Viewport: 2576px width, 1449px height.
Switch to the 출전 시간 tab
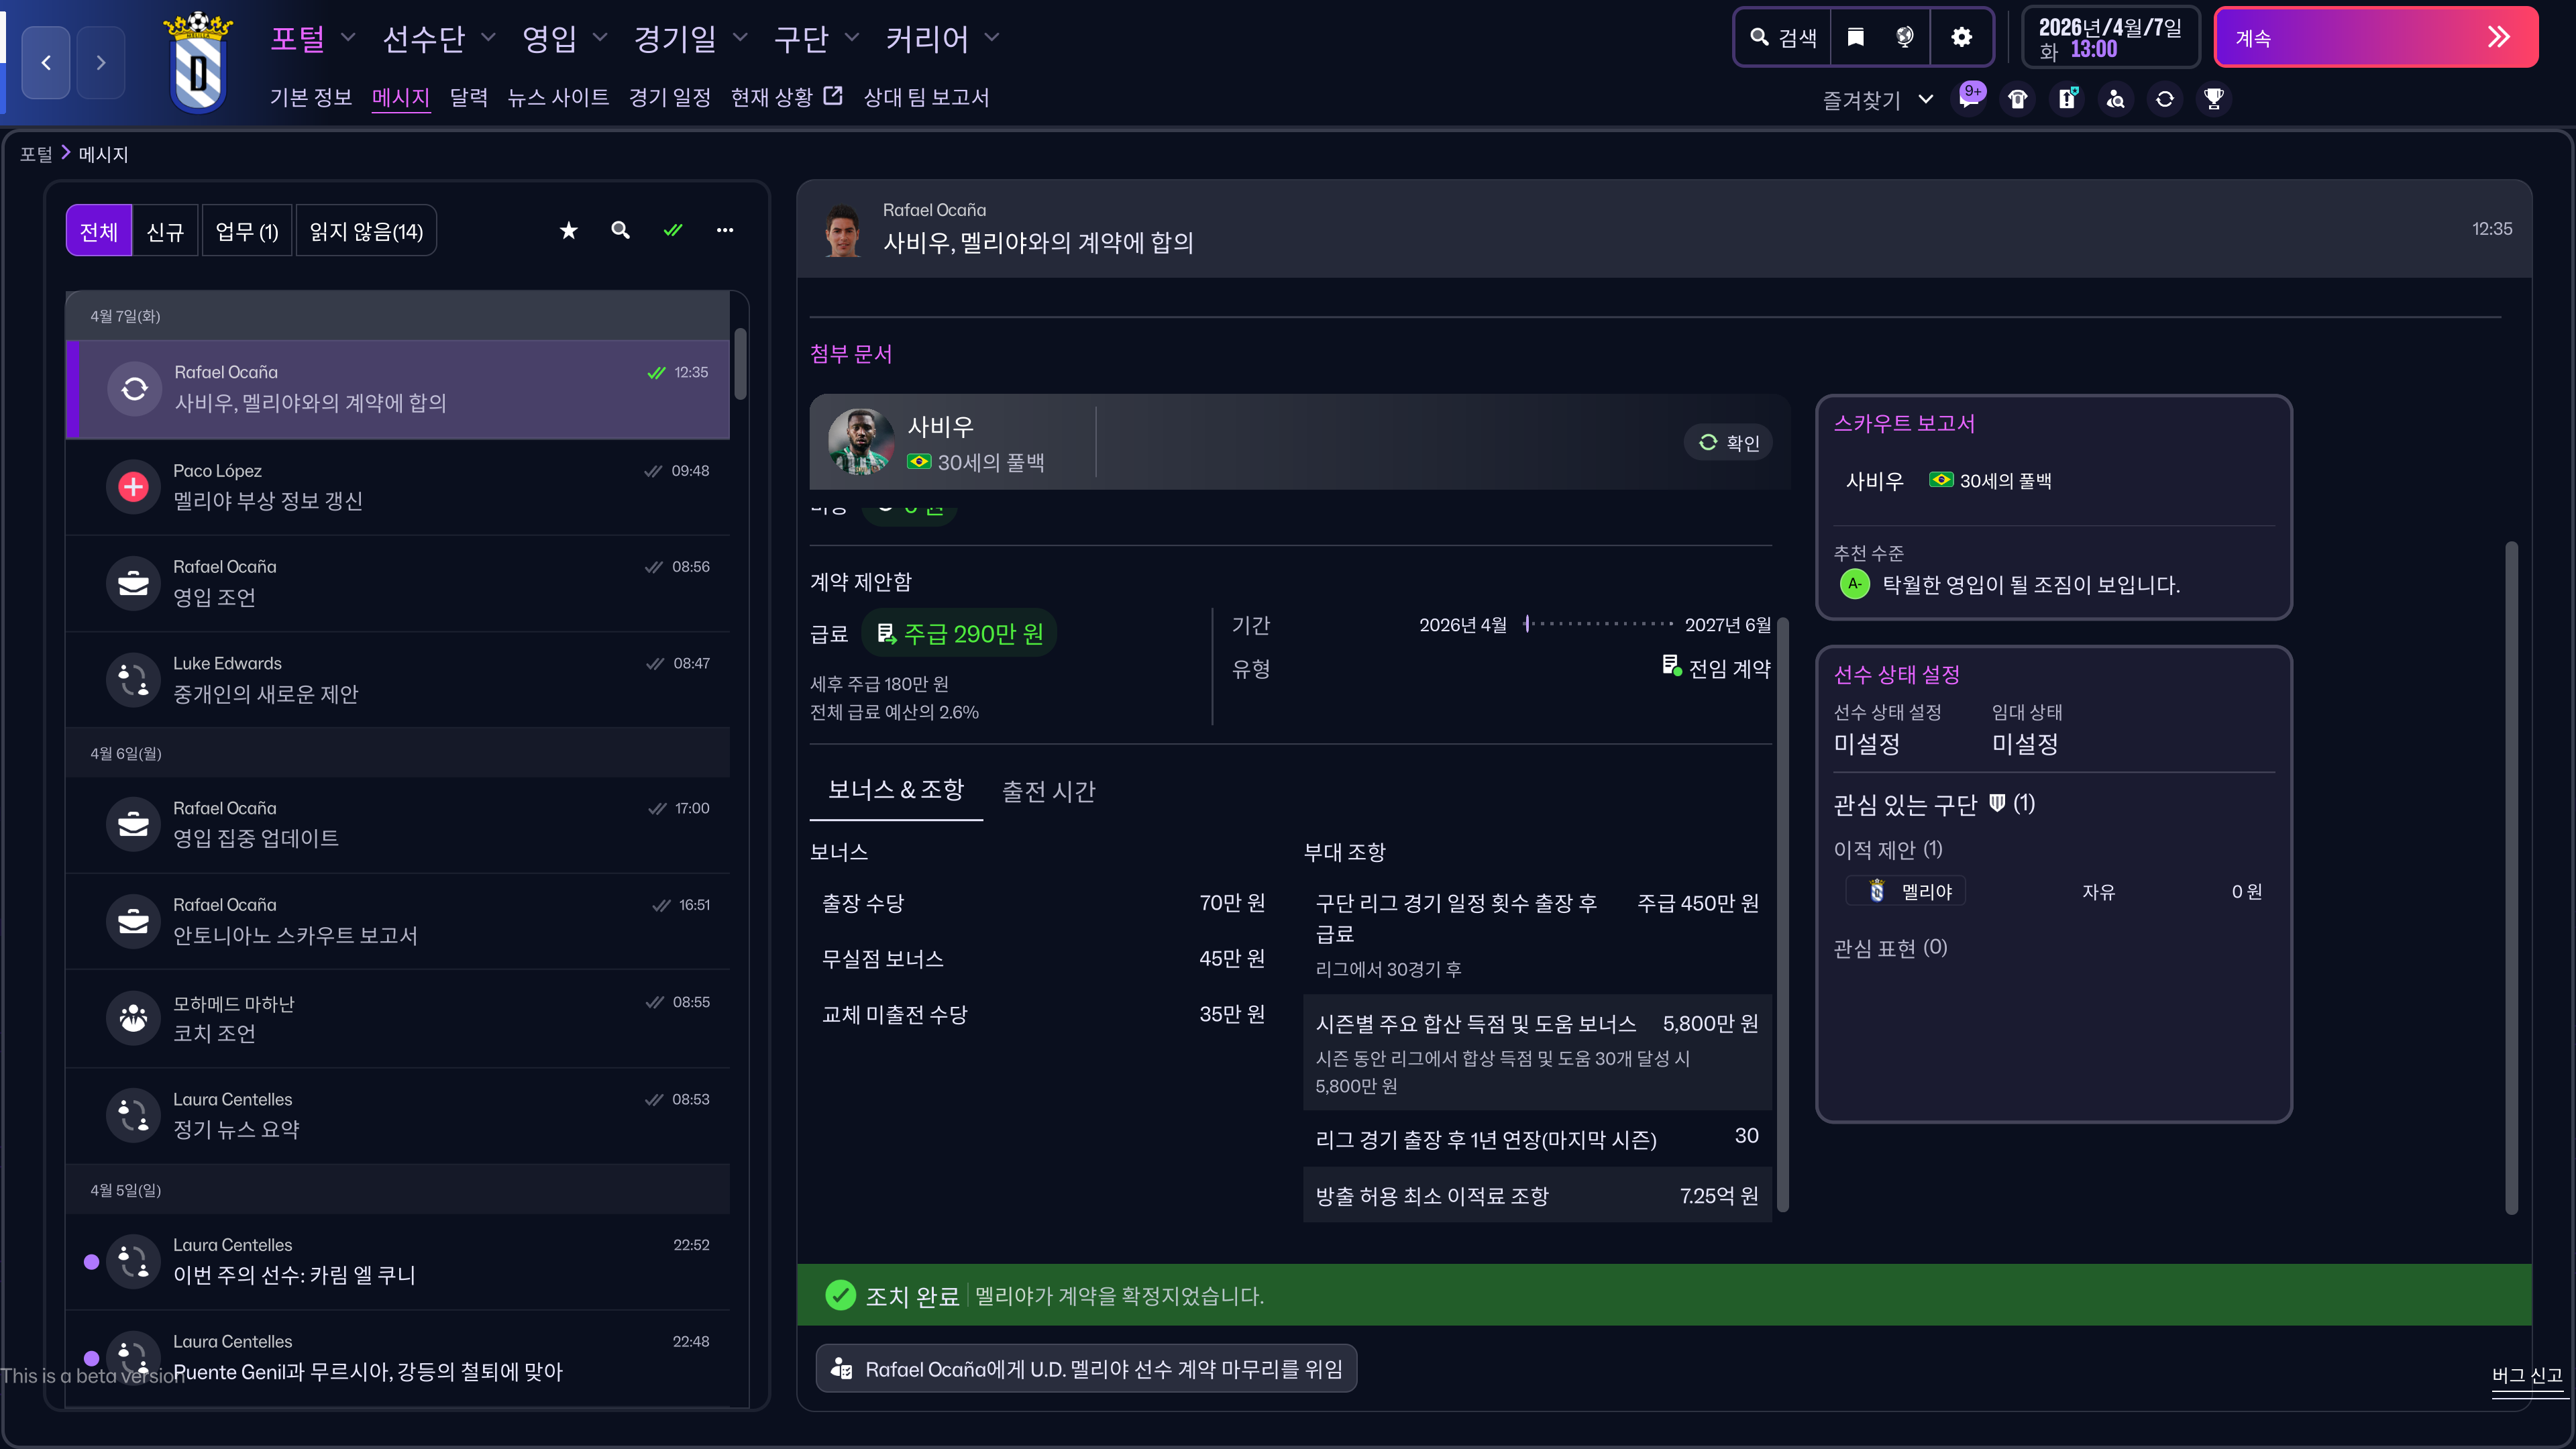[x=1048, y=791]
